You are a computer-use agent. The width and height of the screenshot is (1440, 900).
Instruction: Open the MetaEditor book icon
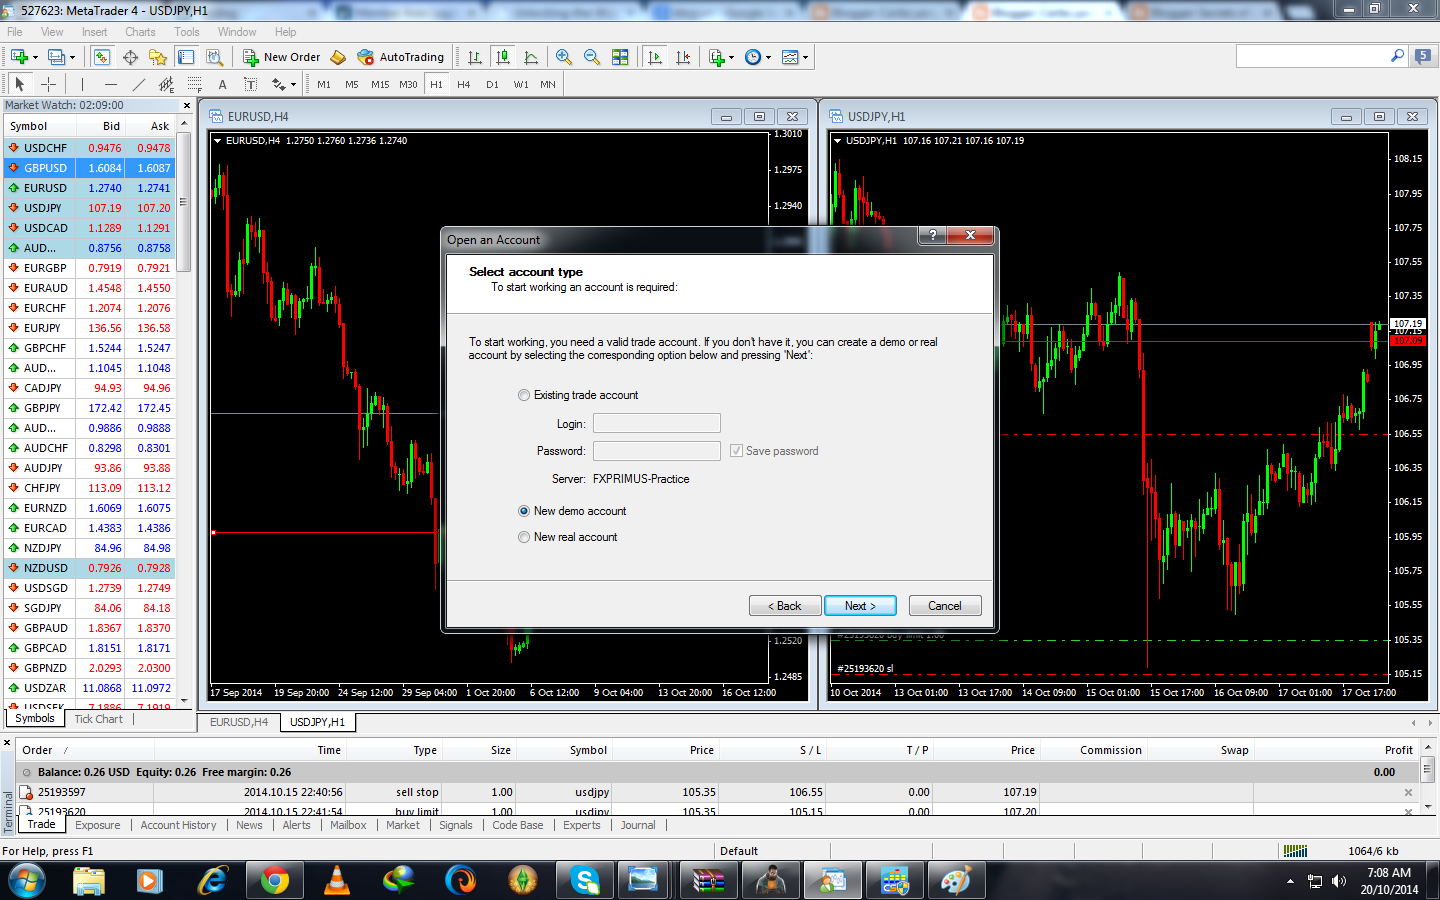point(338,57)
